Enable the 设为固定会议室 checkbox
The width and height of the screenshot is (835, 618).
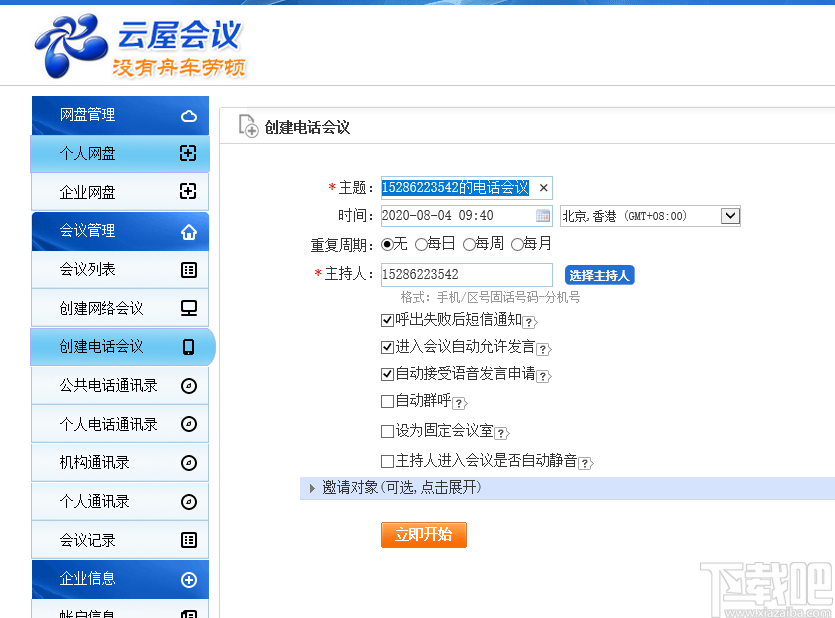(387, 431)
